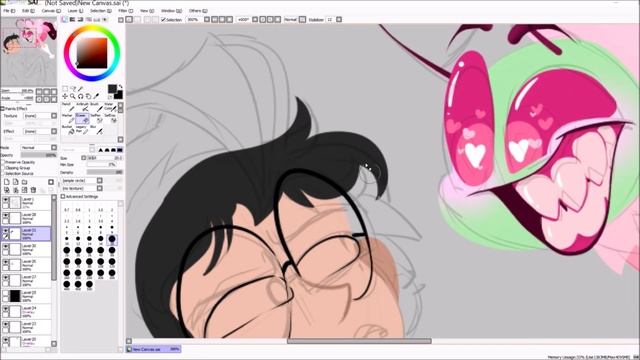Toggle the Selection edge checkbox
The height and width of the screenshot is (360, 640).
tap(164, 20)
